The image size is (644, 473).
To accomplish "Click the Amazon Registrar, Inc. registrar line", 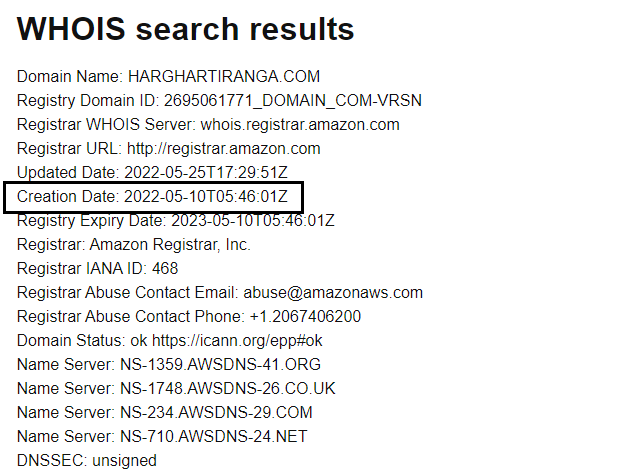I will click(134, 245).
